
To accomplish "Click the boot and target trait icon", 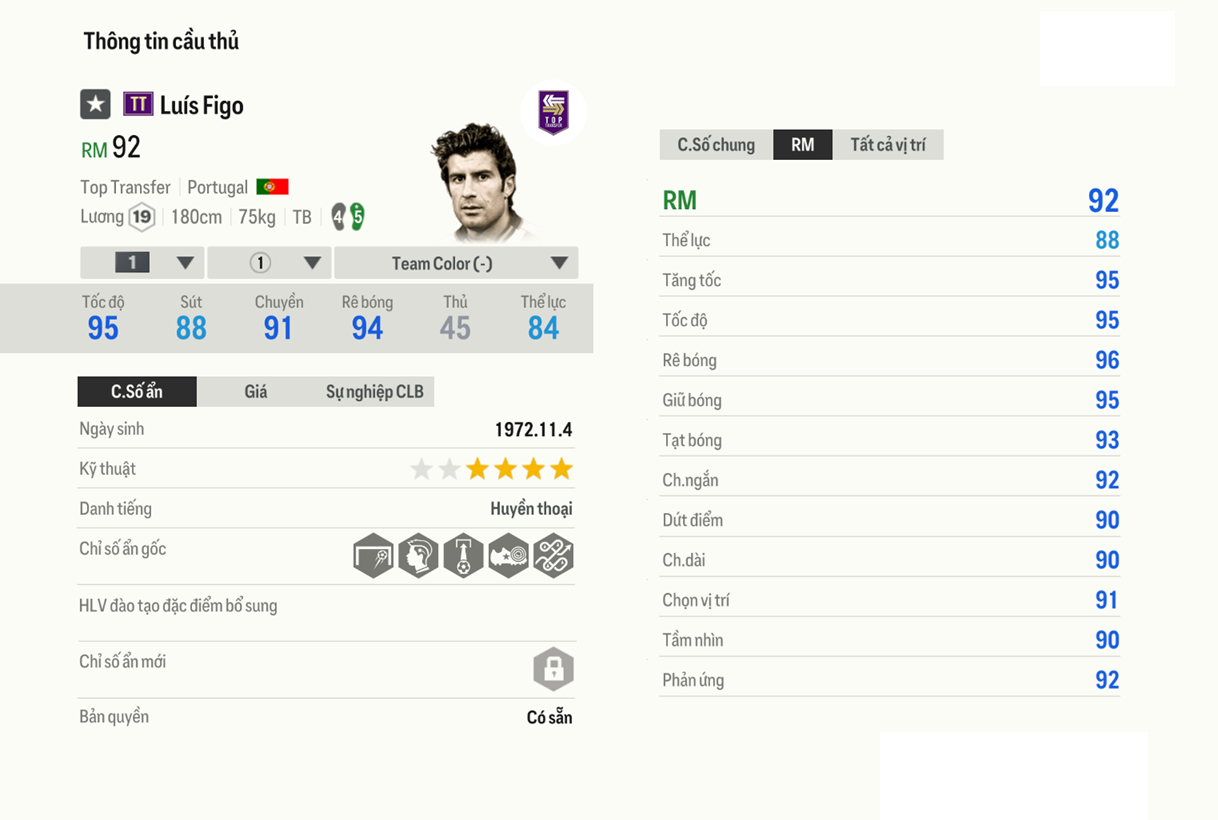I will click(508, 556).
